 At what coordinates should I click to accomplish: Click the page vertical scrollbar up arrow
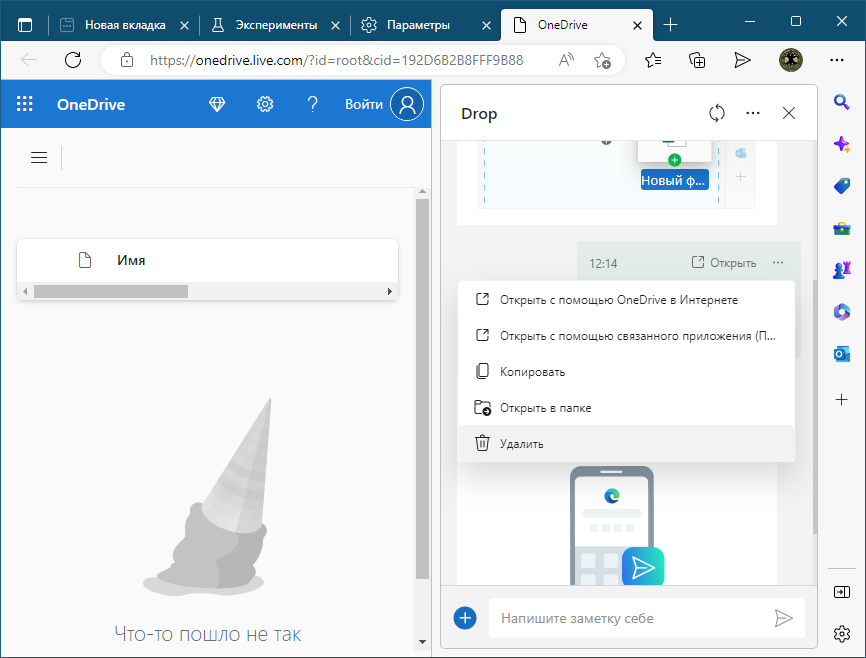pyautogui.click(x=422, y=192)
